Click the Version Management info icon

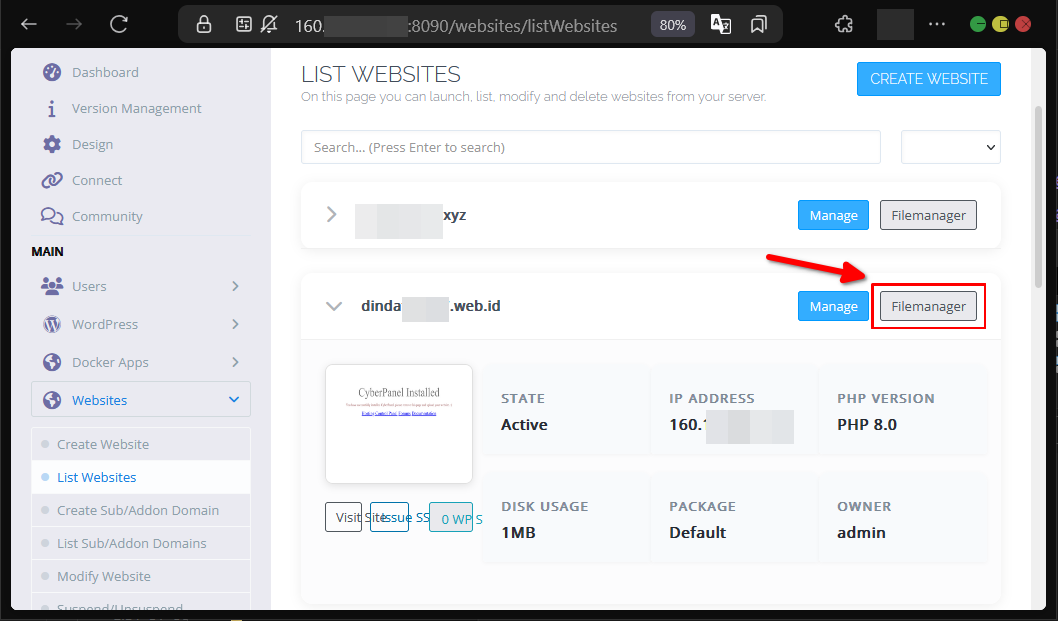pyautogui.click(x=52, y=108)
